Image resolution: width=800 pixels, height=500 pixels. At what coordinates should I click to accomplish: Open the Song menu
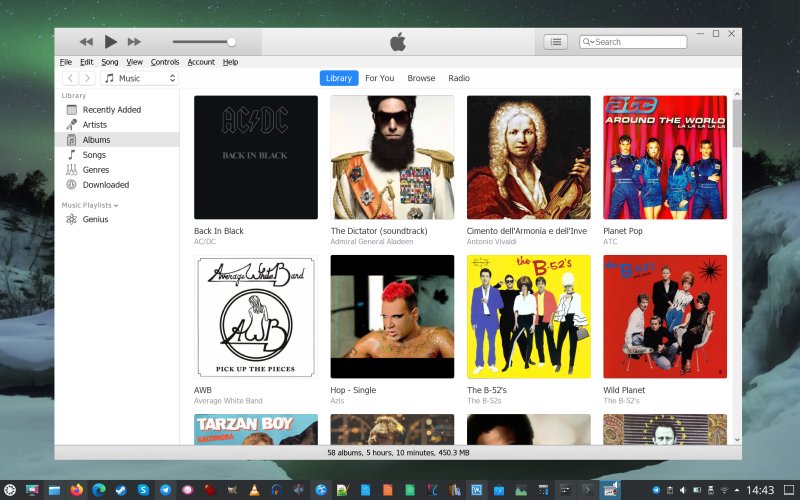coord(110,62)
